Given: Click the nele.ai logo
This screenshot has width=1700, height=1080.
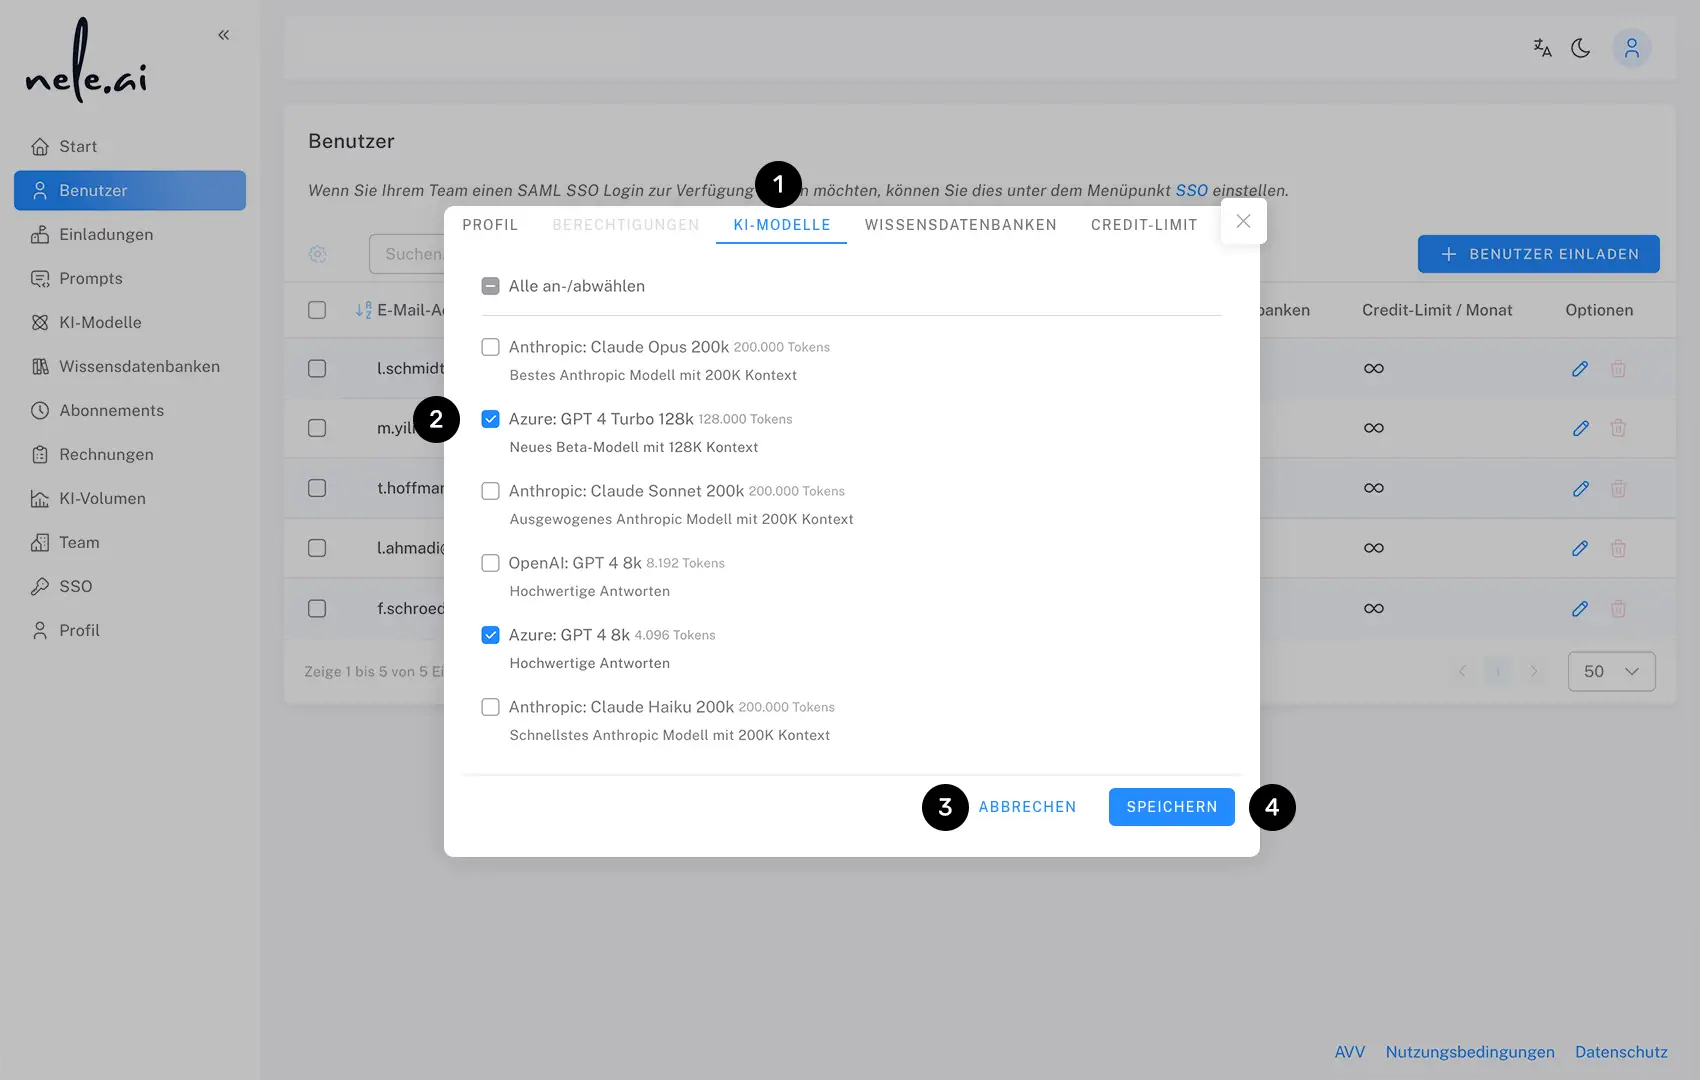Looking at the screenshot, I should (86, 62).
